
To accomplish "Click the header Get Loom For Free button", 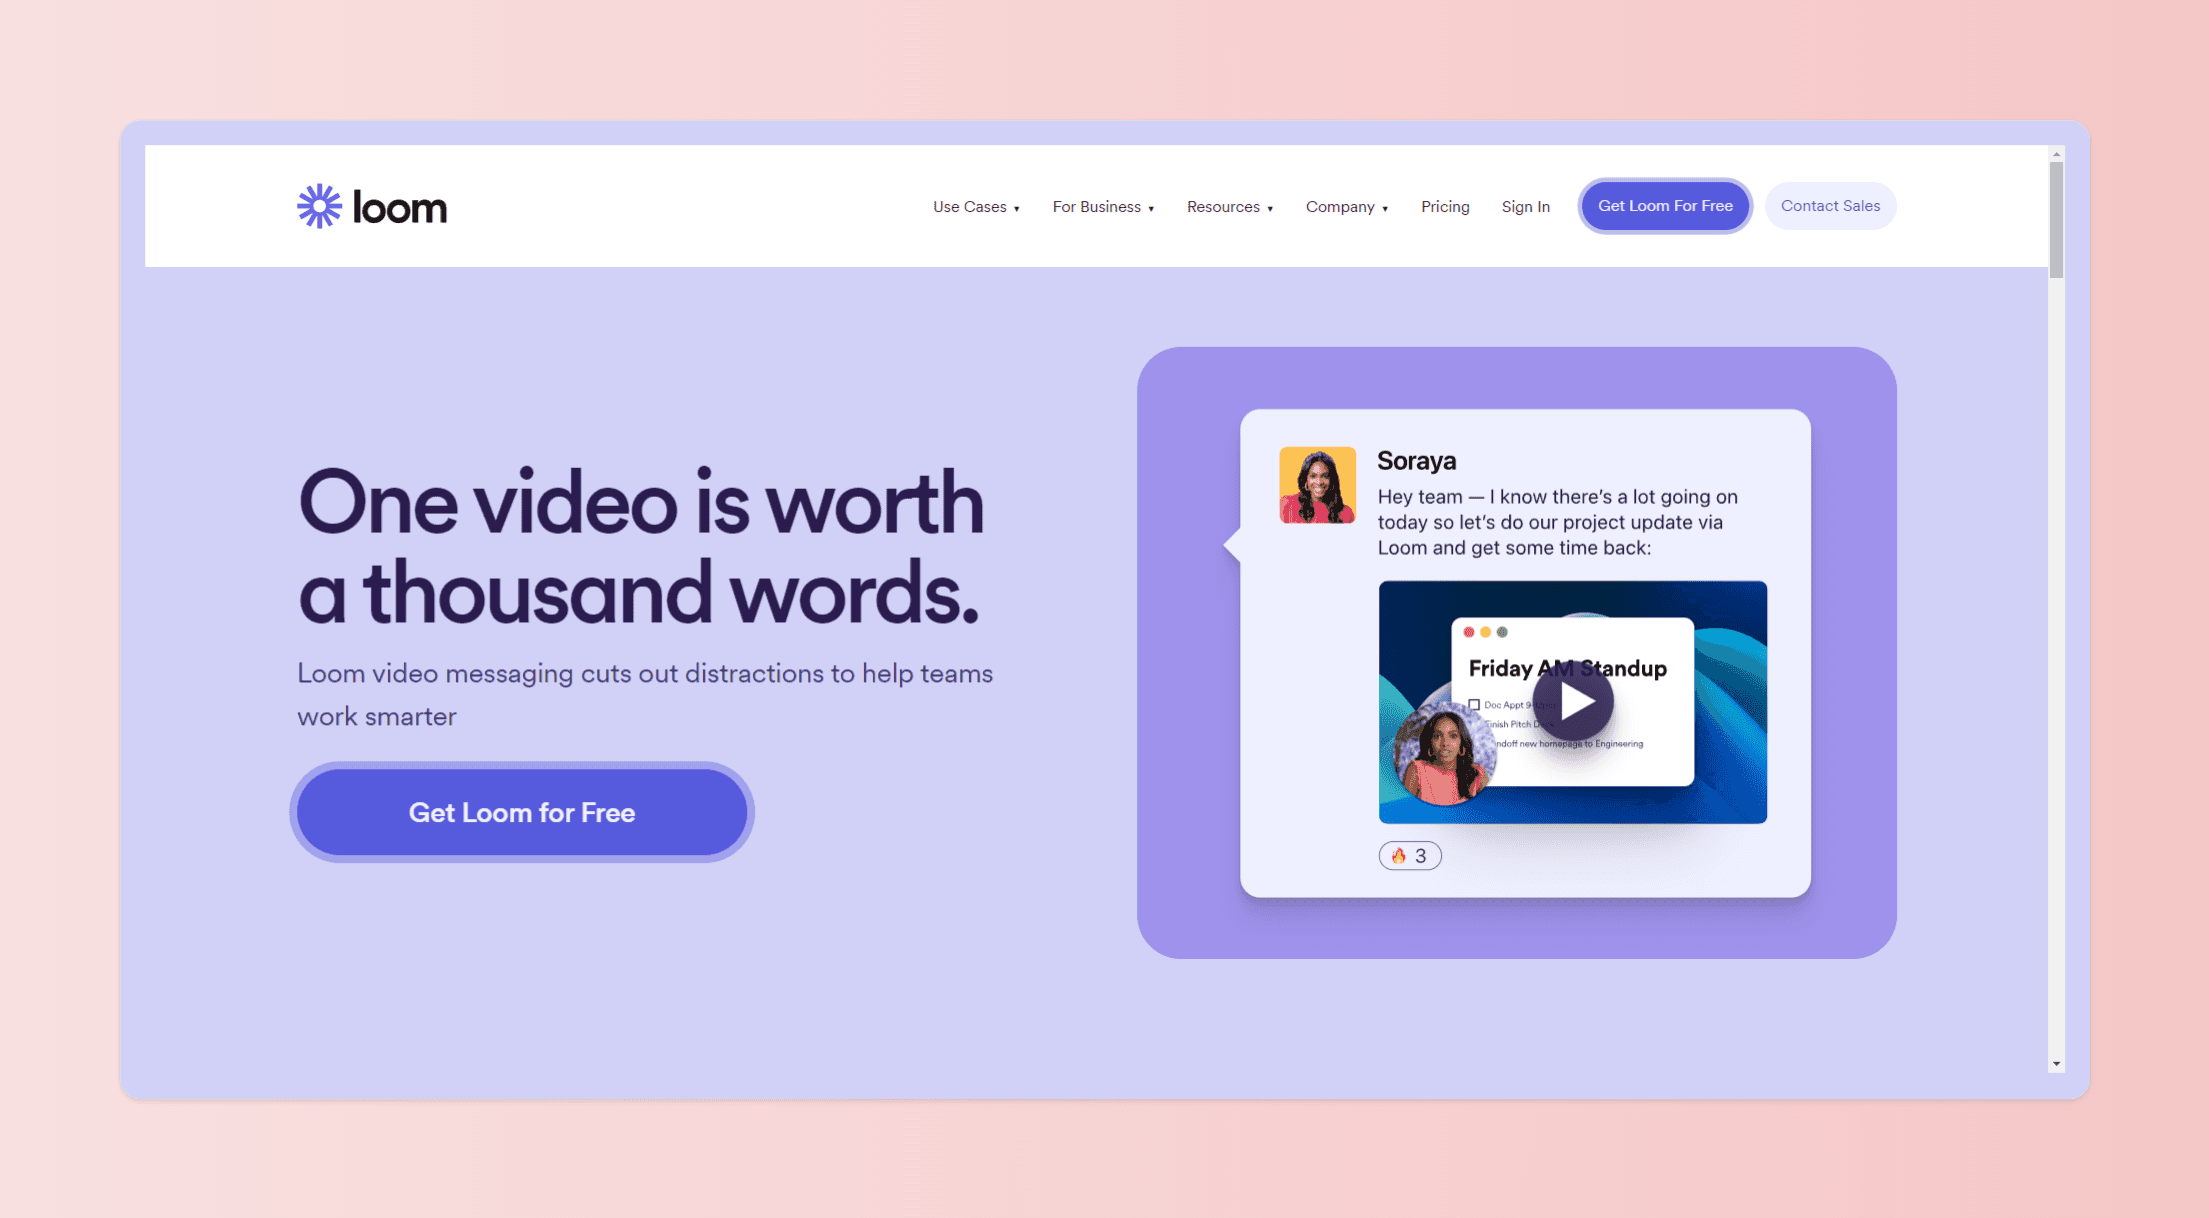I will tap(1665, 206).
